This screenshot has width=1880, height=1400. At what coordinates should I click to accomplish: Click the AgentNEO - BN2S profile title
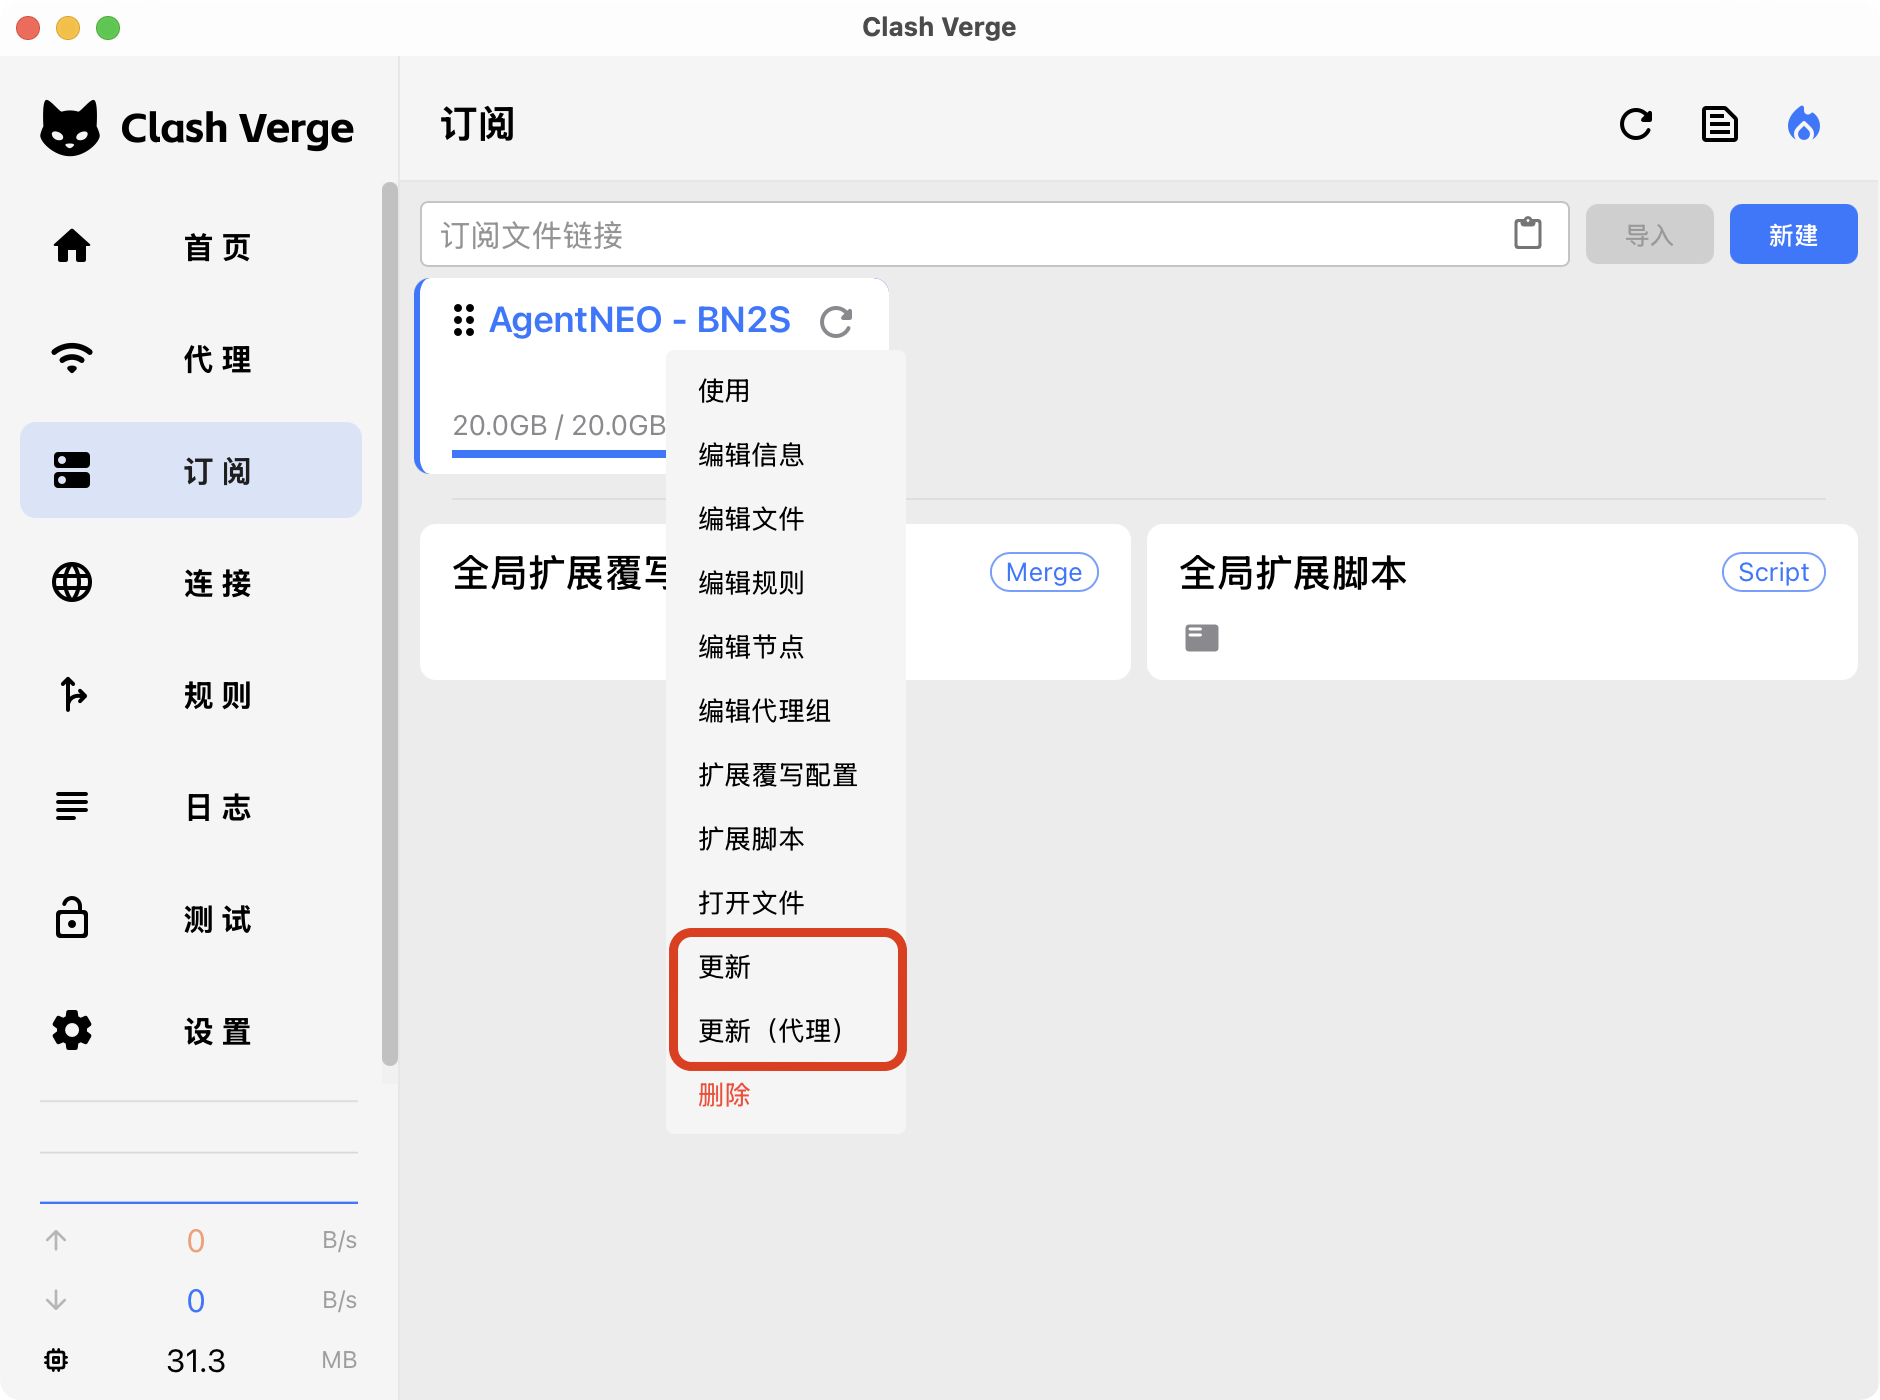click(640, 320)
